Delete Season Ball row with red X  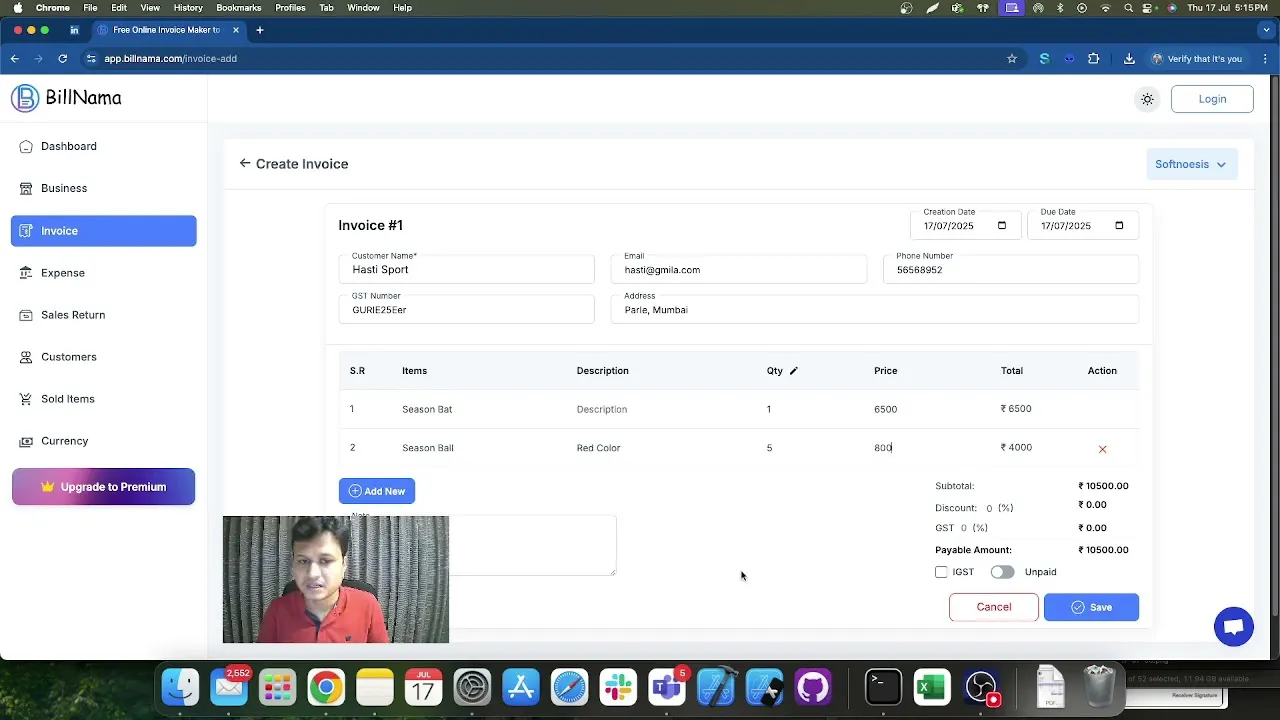[x=1103, y=449]
